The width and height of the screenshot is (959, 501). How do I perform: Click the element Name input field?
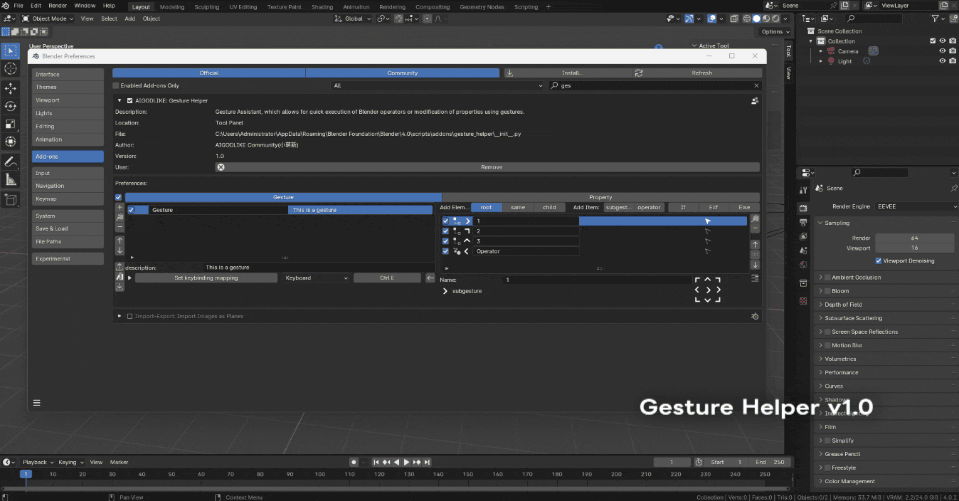coord(596,280)
